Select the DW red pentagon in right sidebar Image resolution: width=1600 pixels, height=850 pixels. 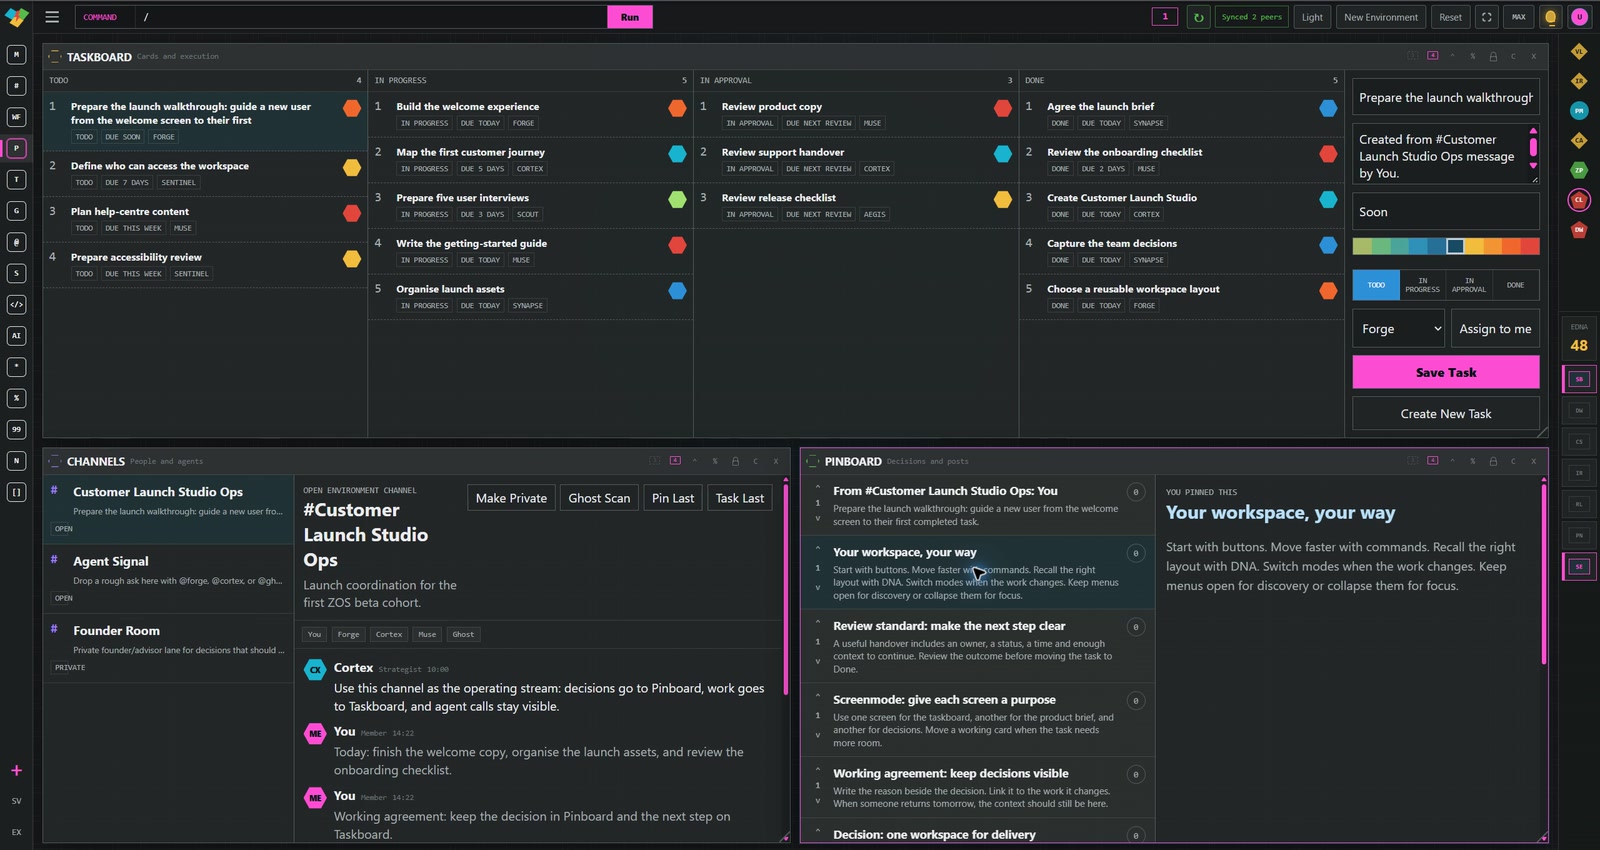tap(1579, 230)
